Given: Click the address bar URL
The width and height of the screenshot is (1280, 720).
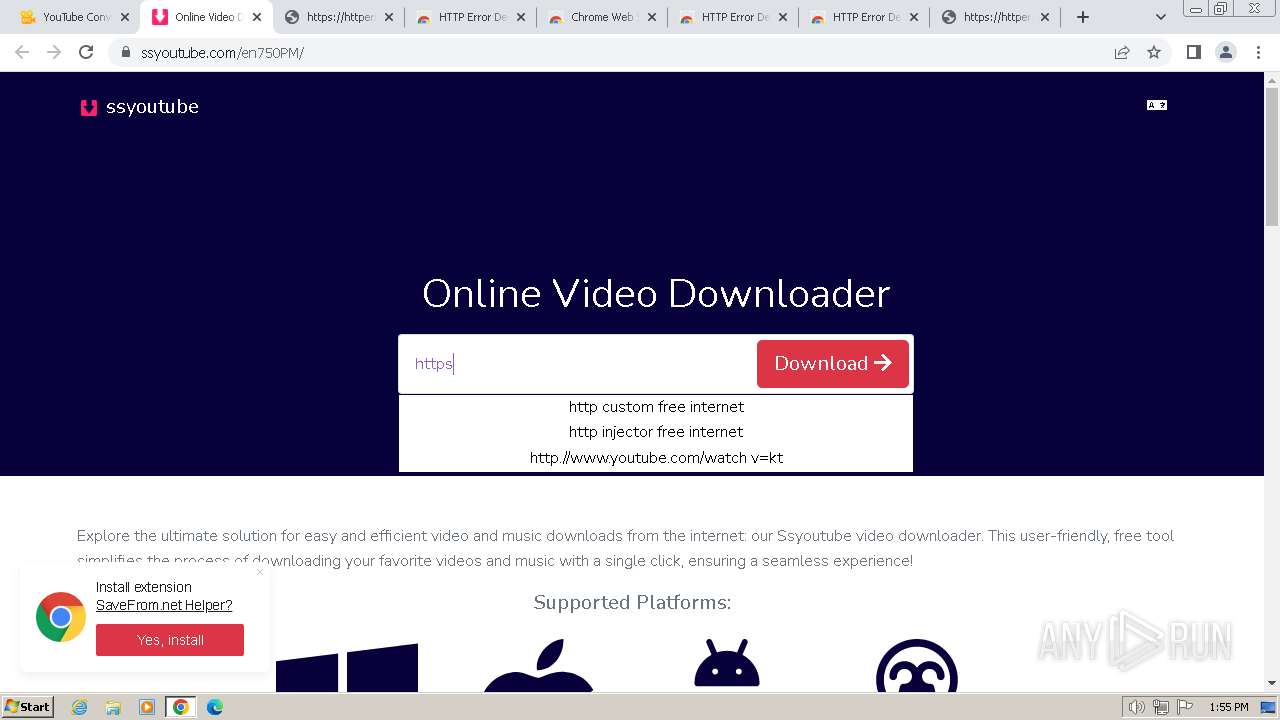Looking at the screenshot, I should click(x=222, y=53).
